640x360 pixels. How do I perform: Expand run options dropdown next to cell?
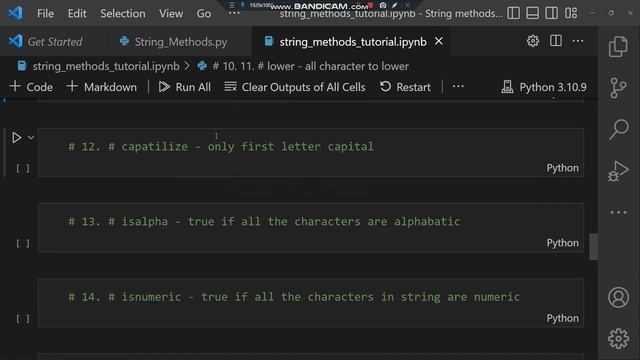tap(31, 138)
